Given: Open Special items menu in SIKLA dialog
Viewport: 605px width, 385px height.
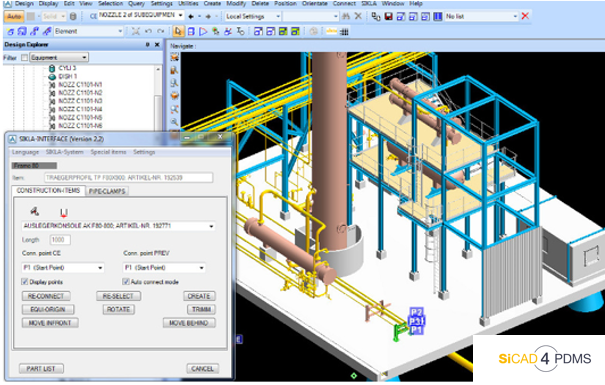Looking at the screenshot, I should (108, 152).
